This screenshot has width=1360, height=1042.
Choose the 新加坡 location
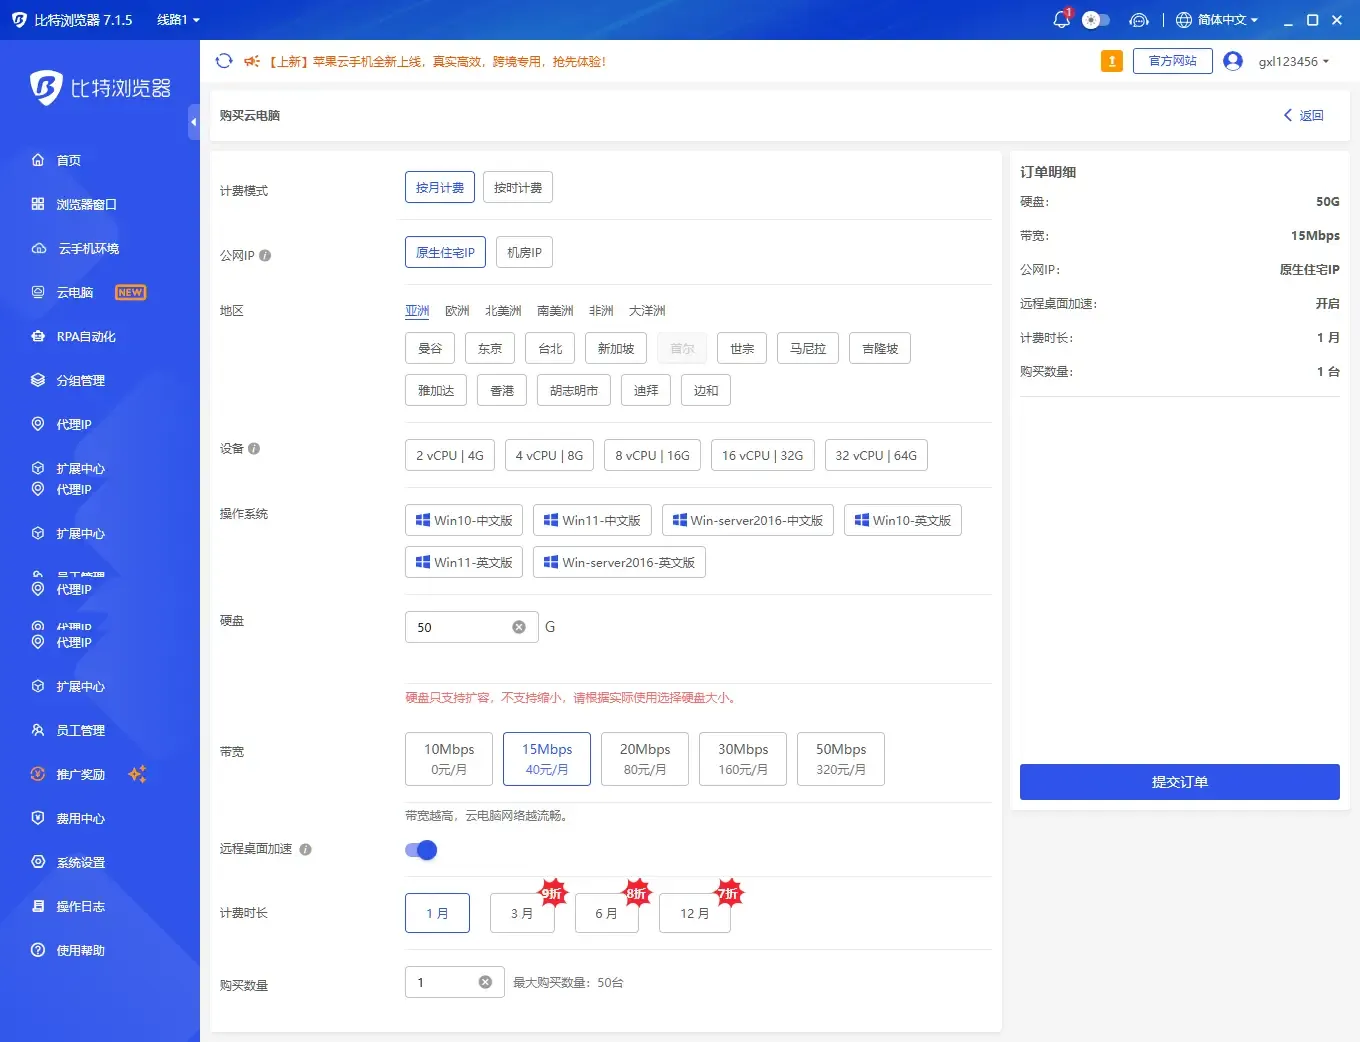[616, 349]
